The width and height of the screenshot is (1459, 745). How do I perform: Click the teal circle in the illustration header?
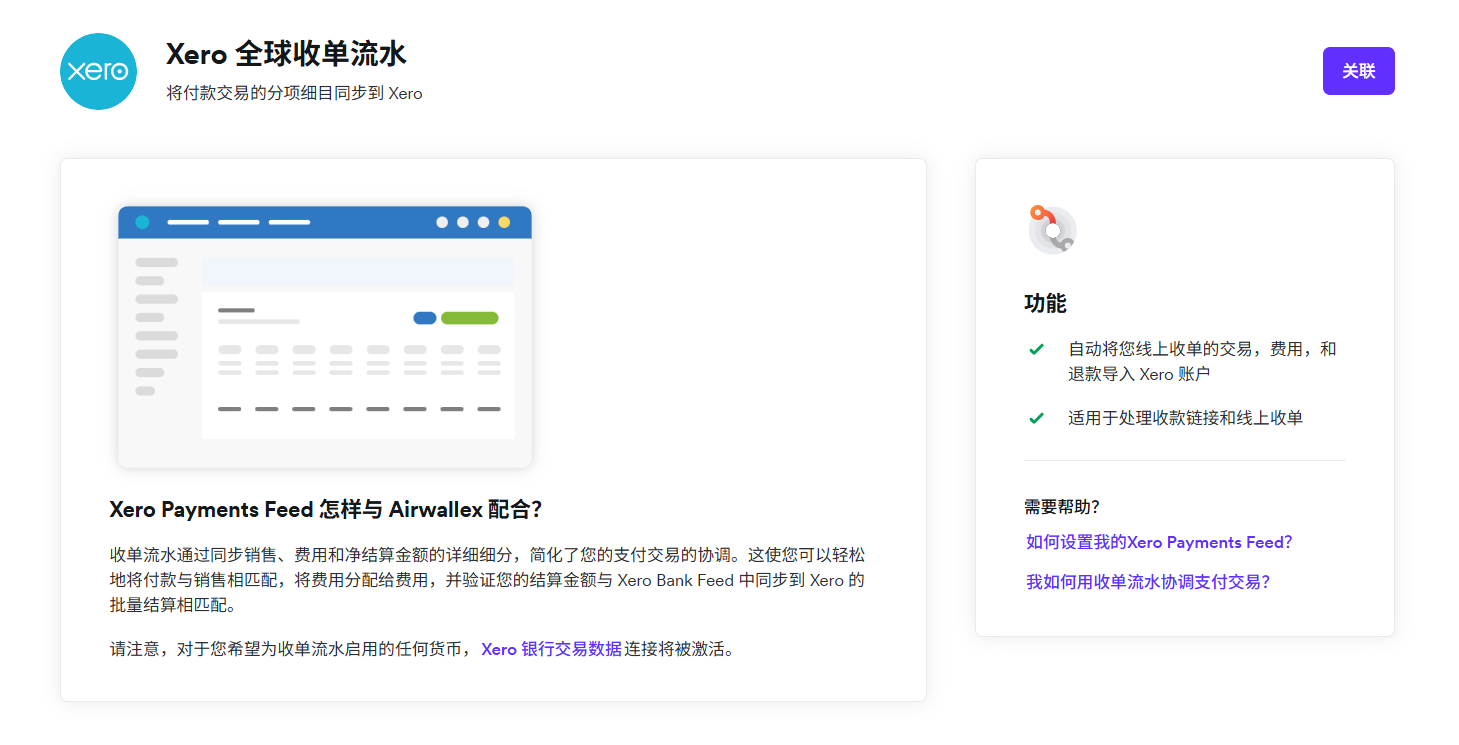(x=142, y=222)
